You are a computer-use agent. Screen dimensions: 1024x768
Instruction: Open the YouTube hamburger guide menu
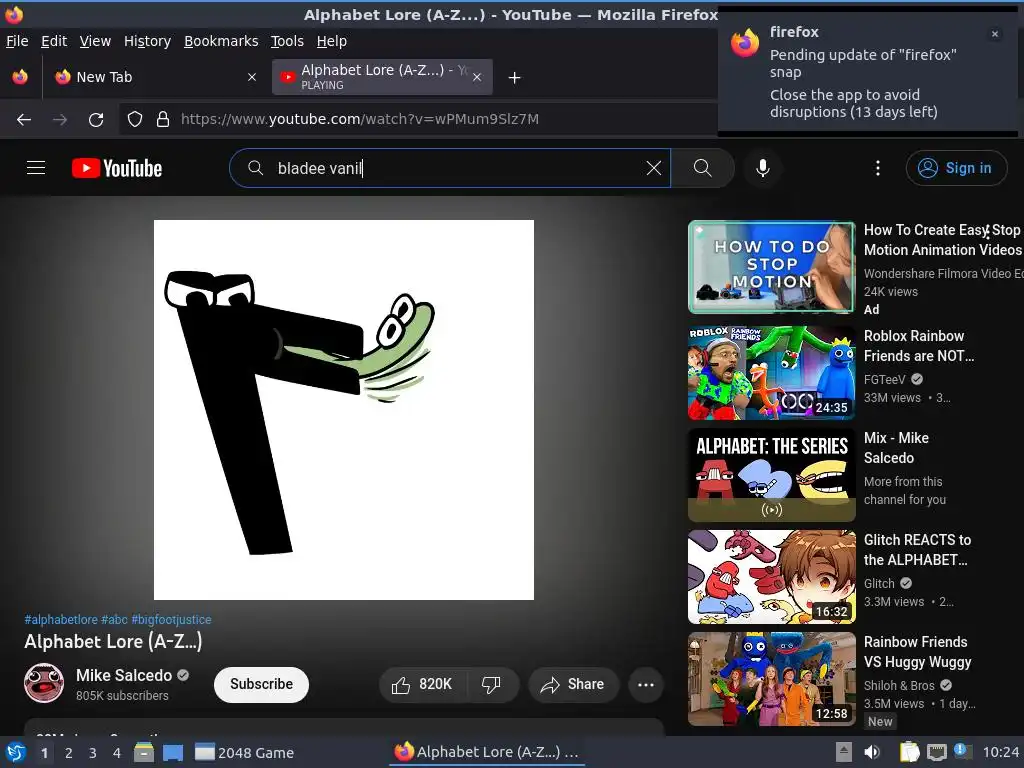[x=36, y=168]
